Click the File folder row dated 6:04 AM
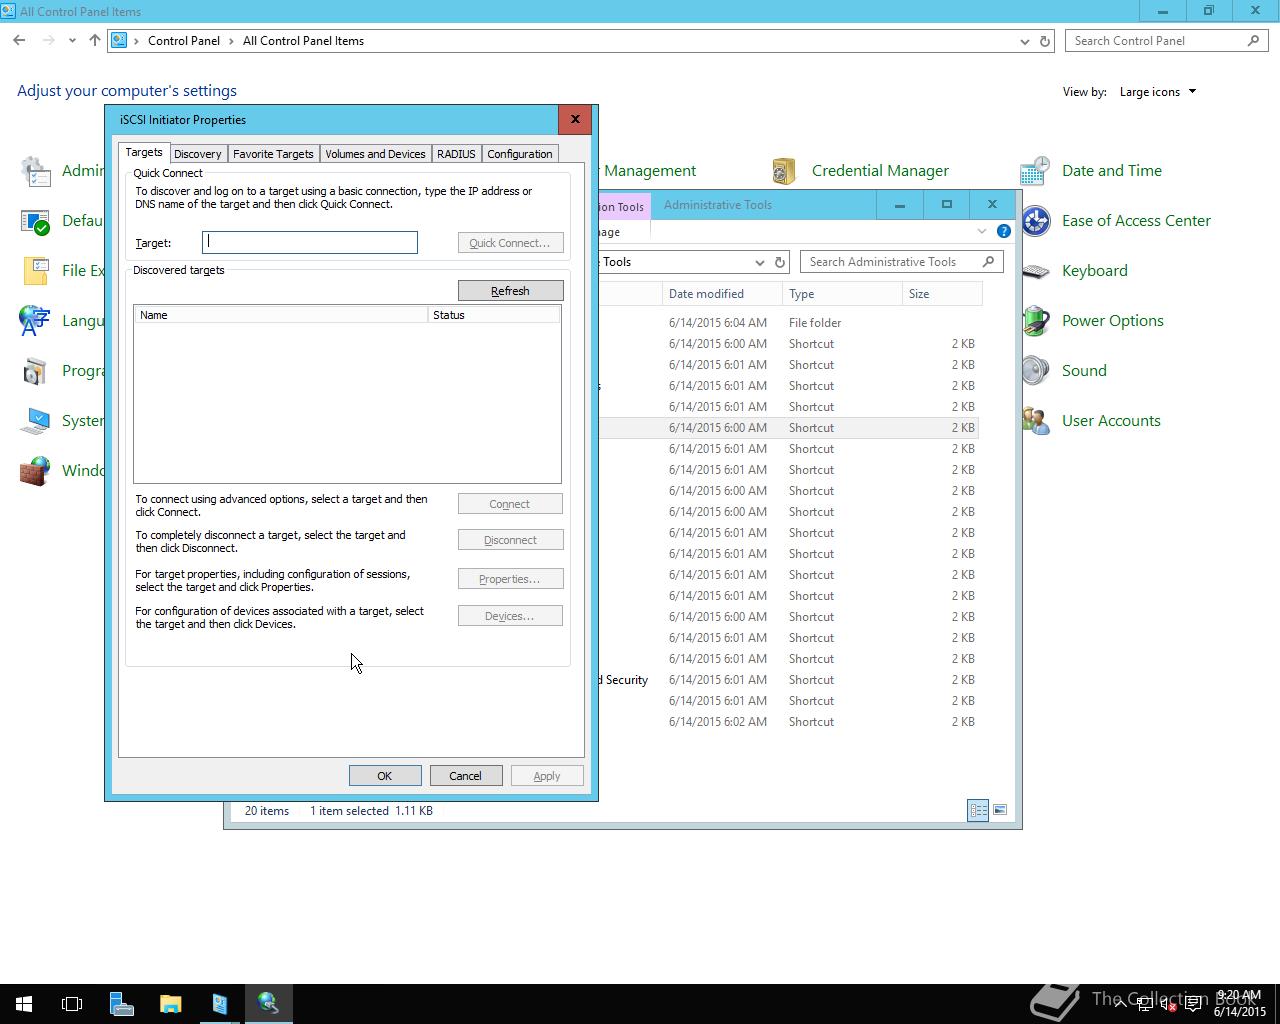This screenshot has height=1024, width=1280. pos(788,323)
